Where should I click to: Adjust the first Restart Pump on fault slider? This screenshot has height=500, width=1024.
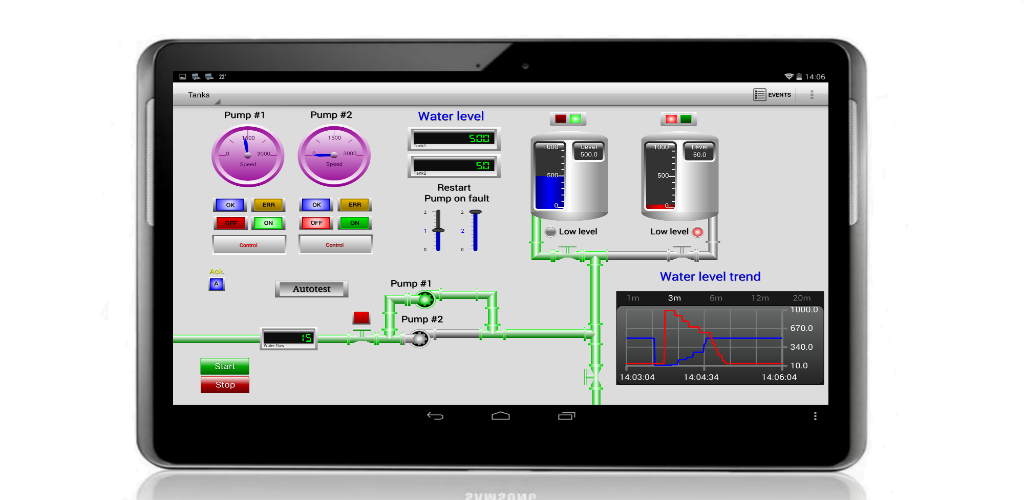pos(438,230)
